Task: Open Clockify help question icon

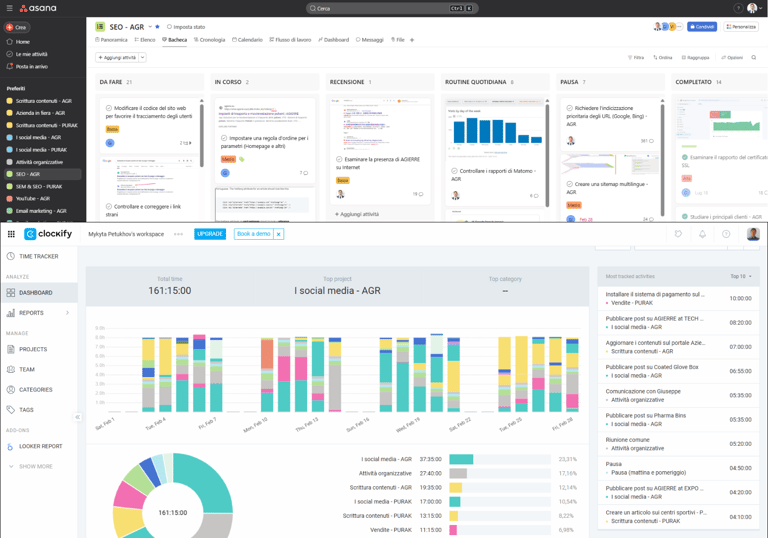Action: tap(726, 234)
